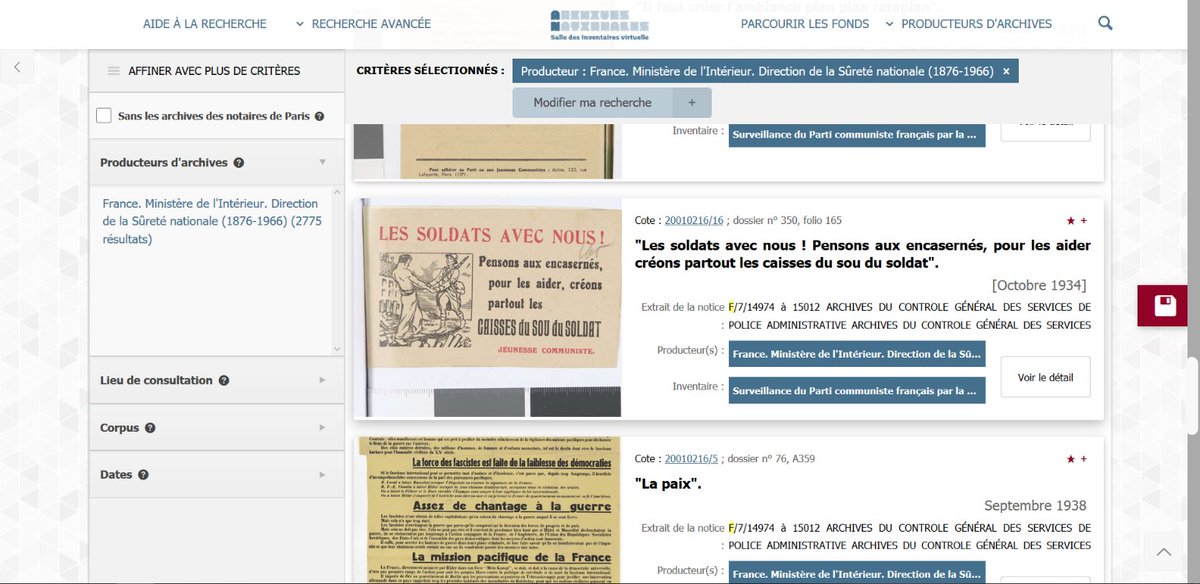The image size is (1200, 584).
Task: Enable the Sans les archives des notaires de Paris checkbox
Action: coord(103,114)
